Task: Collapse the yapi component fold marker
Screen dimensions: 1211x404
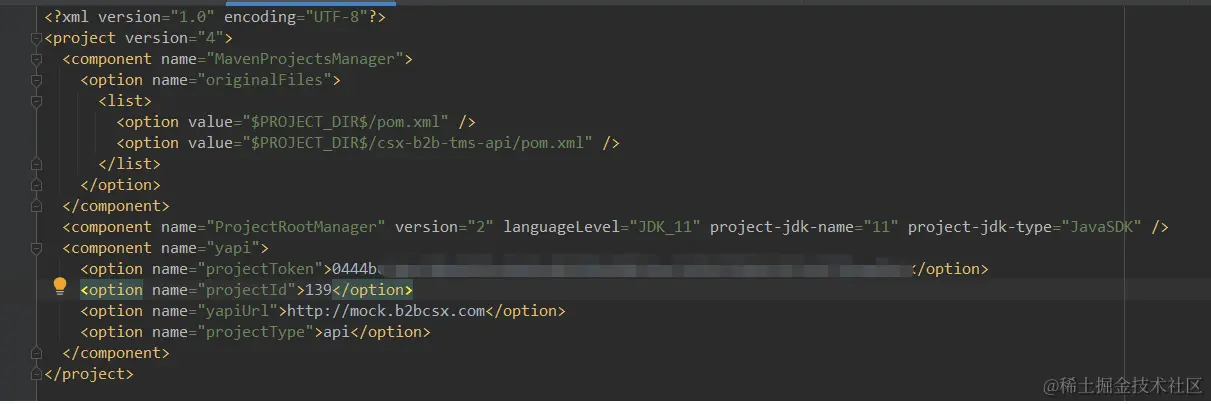Action: click(x=36, y=248)
